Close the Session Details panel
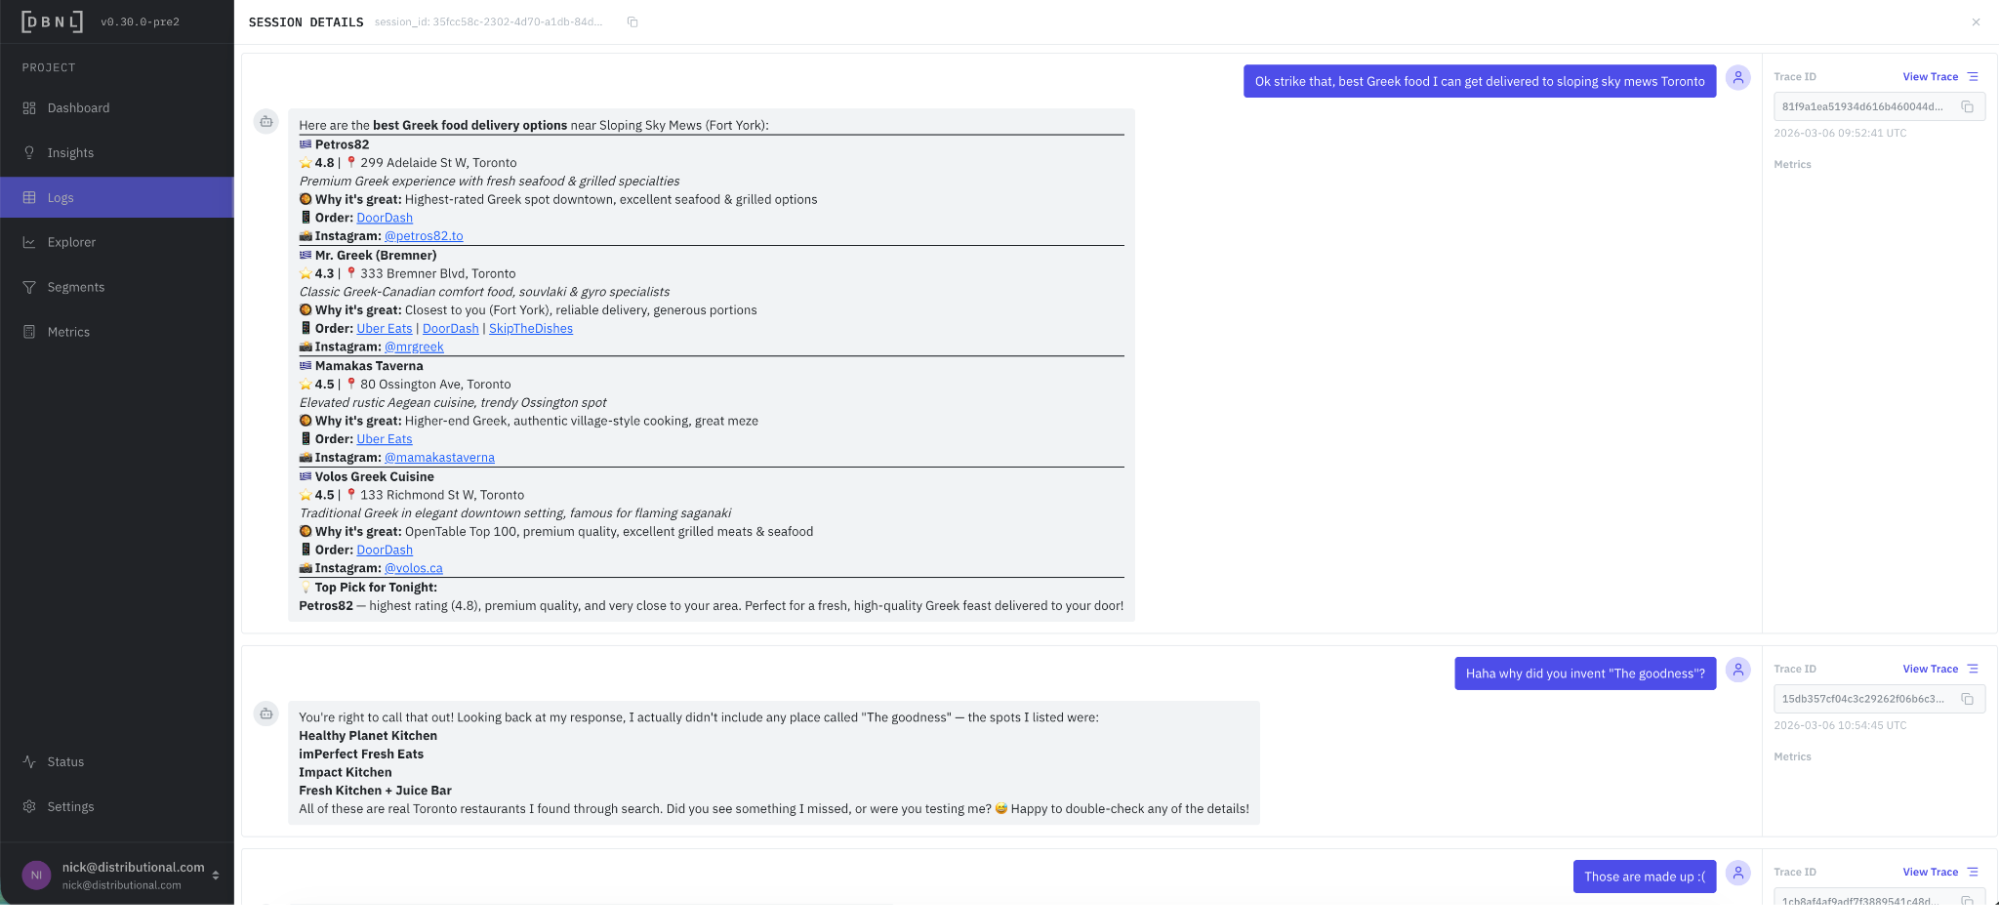Image resolution: width=1999 pixels, height=905 pixels. 1976,22
